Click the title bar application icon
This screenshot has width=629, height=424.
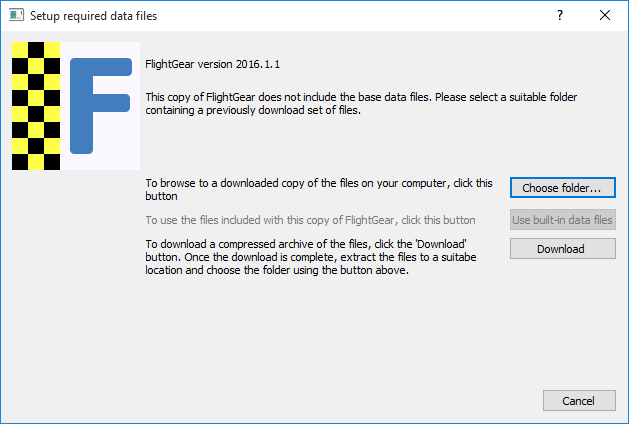point(16,16)
